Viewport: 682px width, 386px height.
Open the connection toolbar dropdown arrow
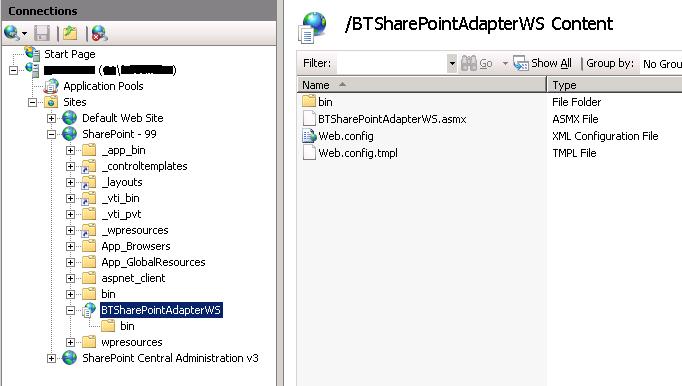pos(24,34)
